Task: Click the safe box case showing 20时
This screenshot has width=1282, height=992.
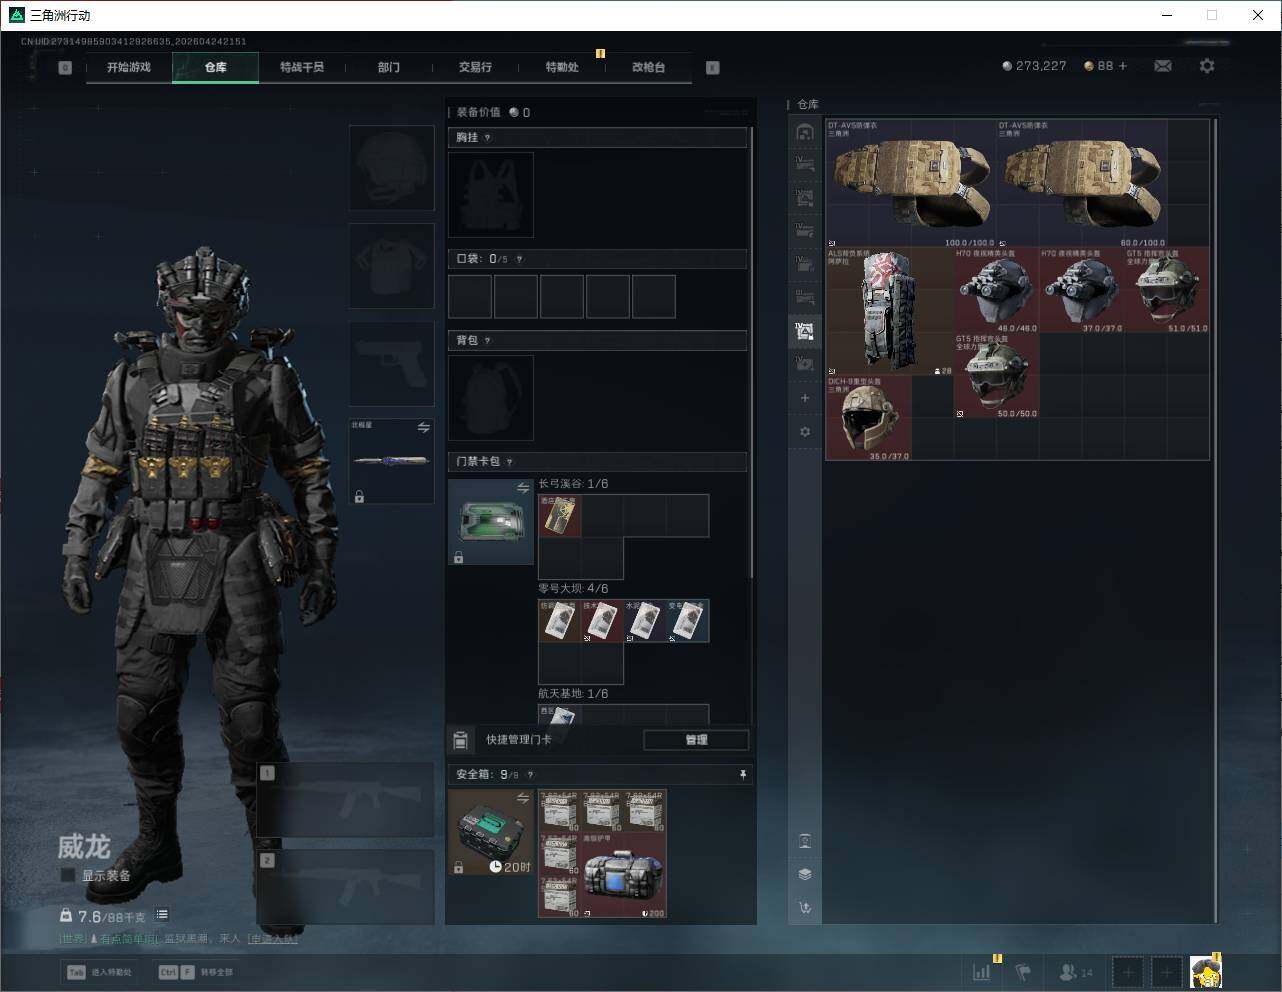Action: (491, 832)
